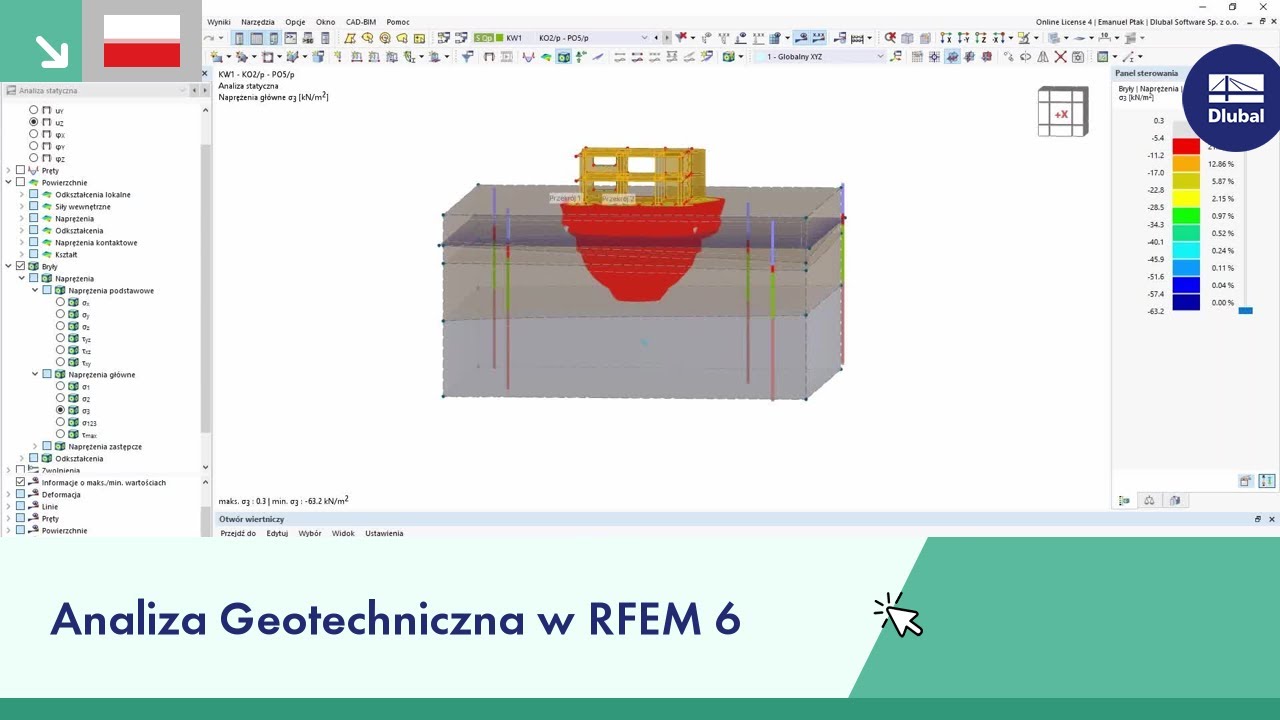
Task: Click the camera screenshot icon in toolbar
Action: coord(1078,57)
